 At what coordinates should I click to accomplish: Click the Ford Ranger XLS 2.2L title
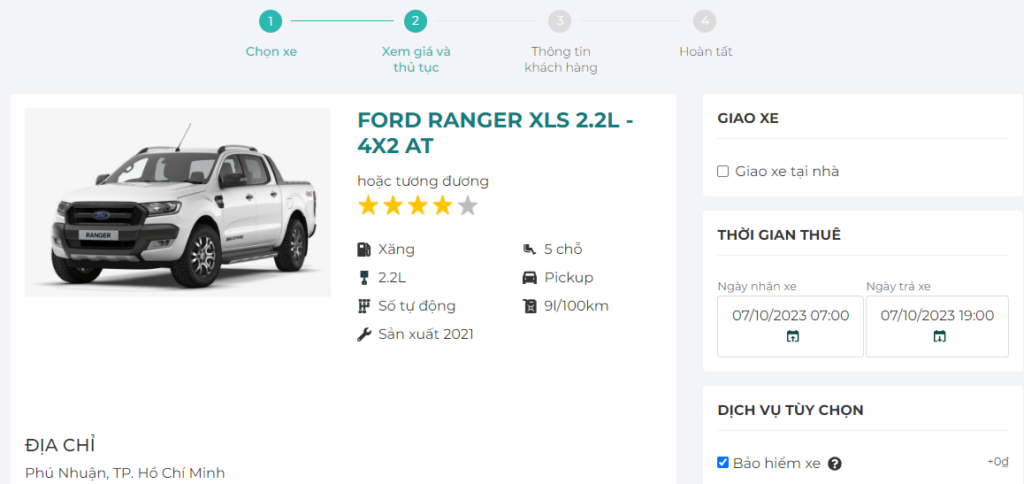click(495, 133)
